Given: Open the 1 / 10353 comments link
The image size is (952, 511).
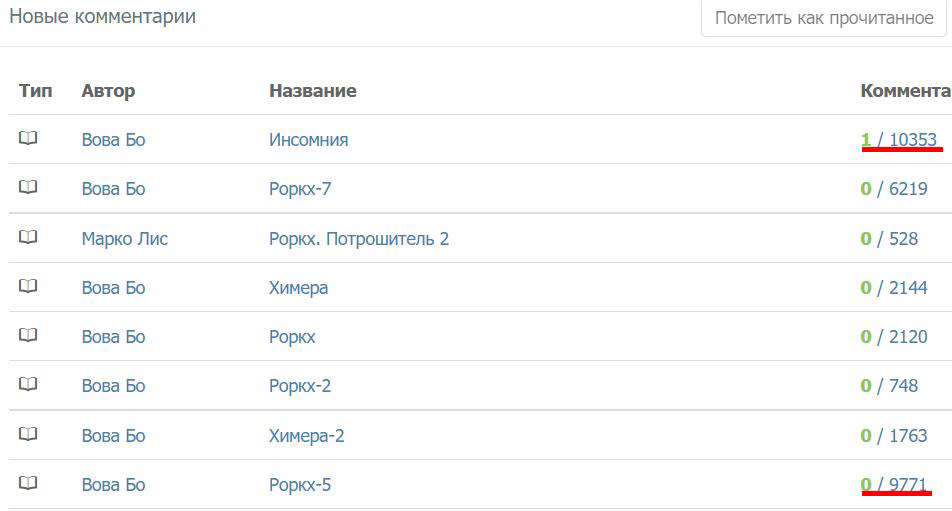Looking at the screenshot, I should pyautogui.click(x=899, y=140).
